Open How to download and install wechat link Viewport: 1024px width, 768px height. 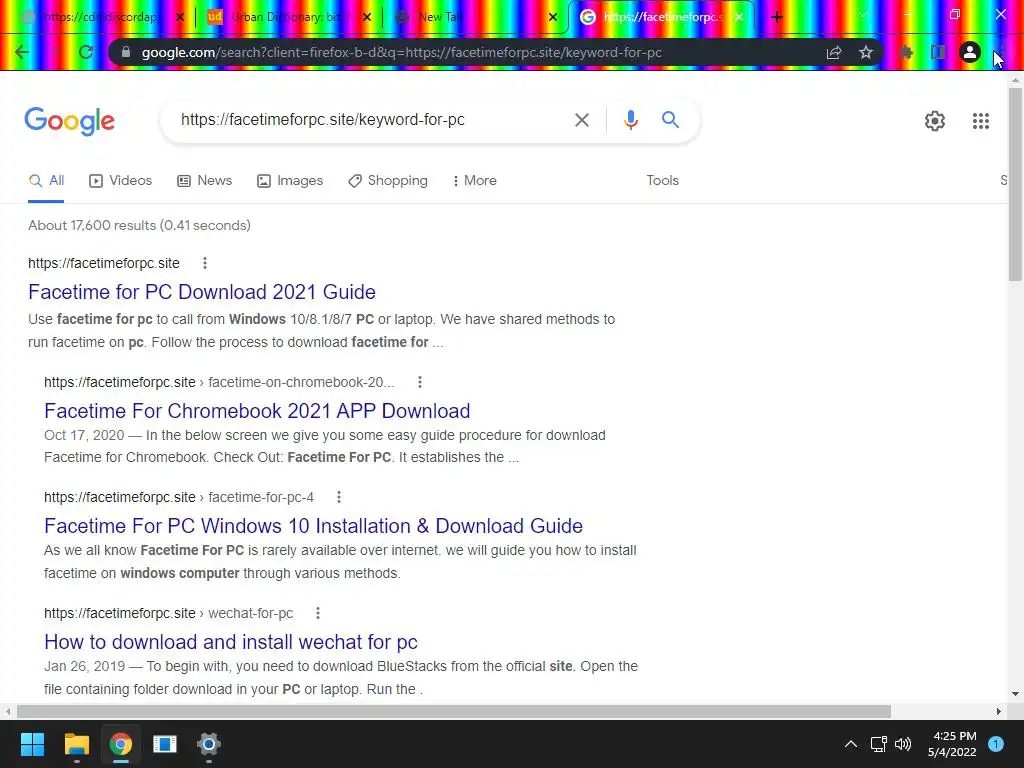click(x=231, y=642)
